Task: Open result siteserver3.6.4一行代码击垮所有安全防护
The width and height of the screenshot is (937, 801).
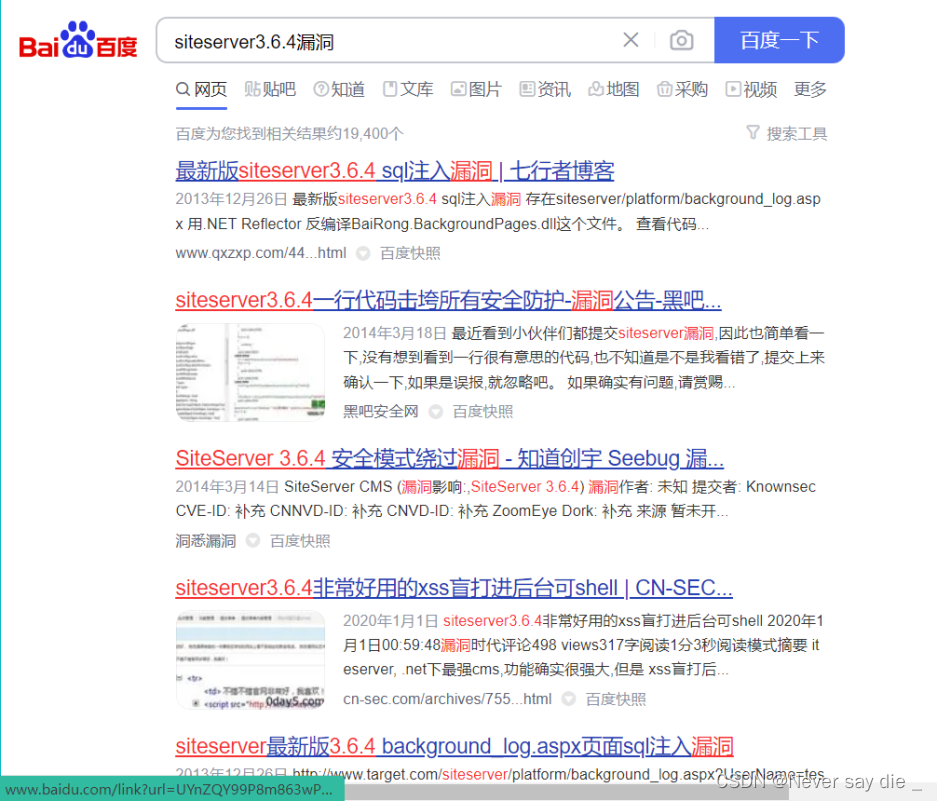Action: pos(448,300)
